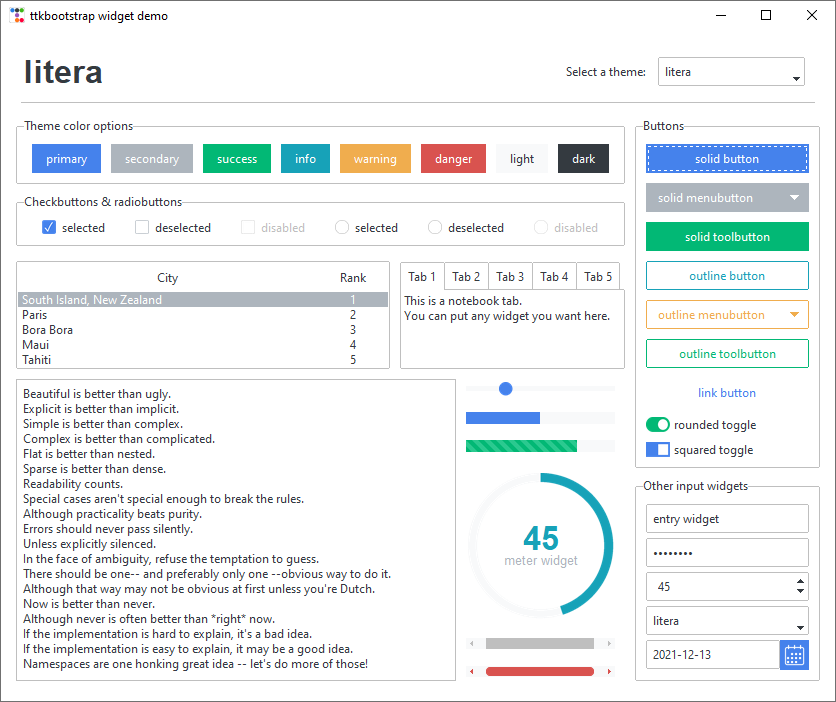Disable the squared toggle
The image size is (836, 702).
[657, 449]
